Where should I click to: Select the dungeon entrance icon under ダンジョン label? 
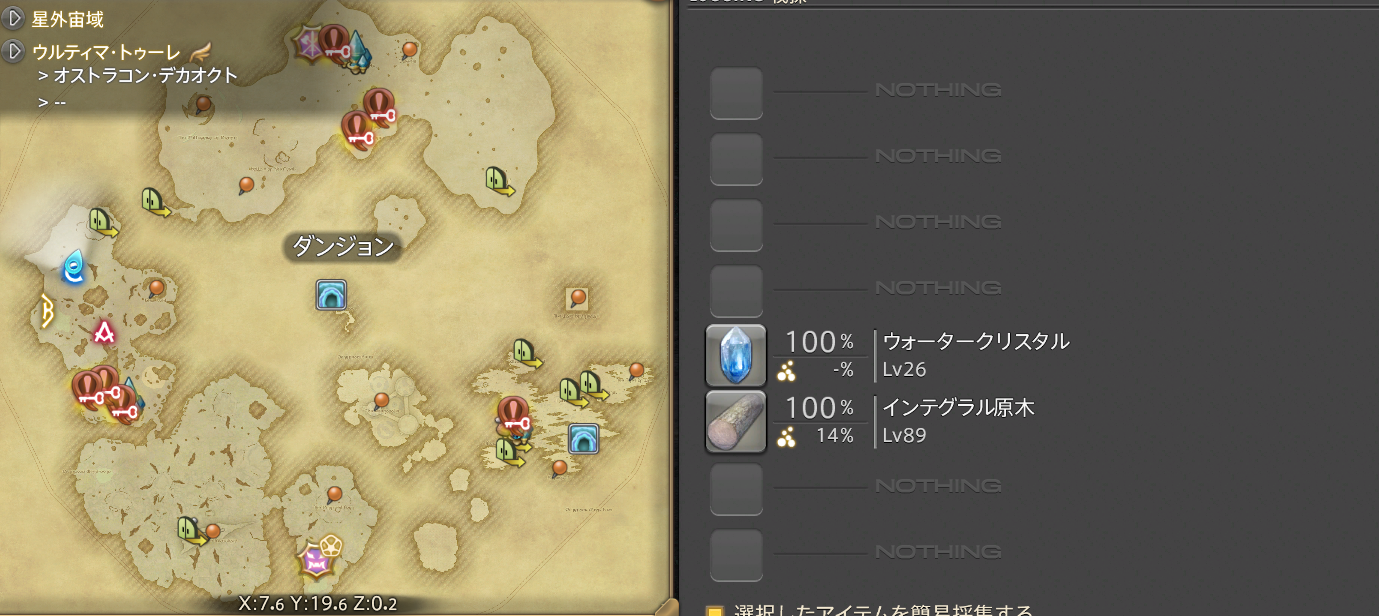[331, 294]
